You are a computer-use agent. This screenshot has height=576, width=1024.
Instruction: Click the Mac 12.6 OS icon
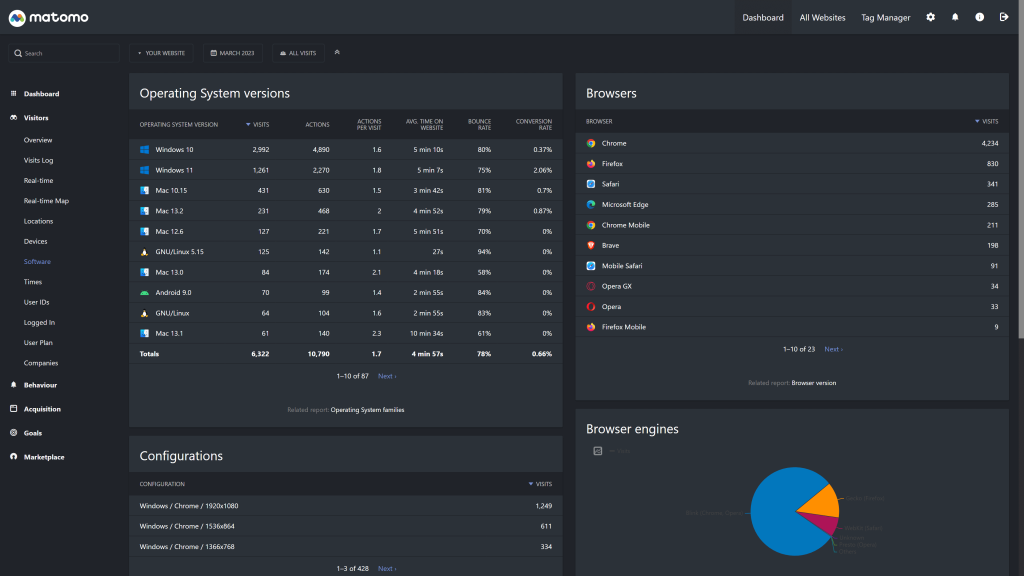144,231
